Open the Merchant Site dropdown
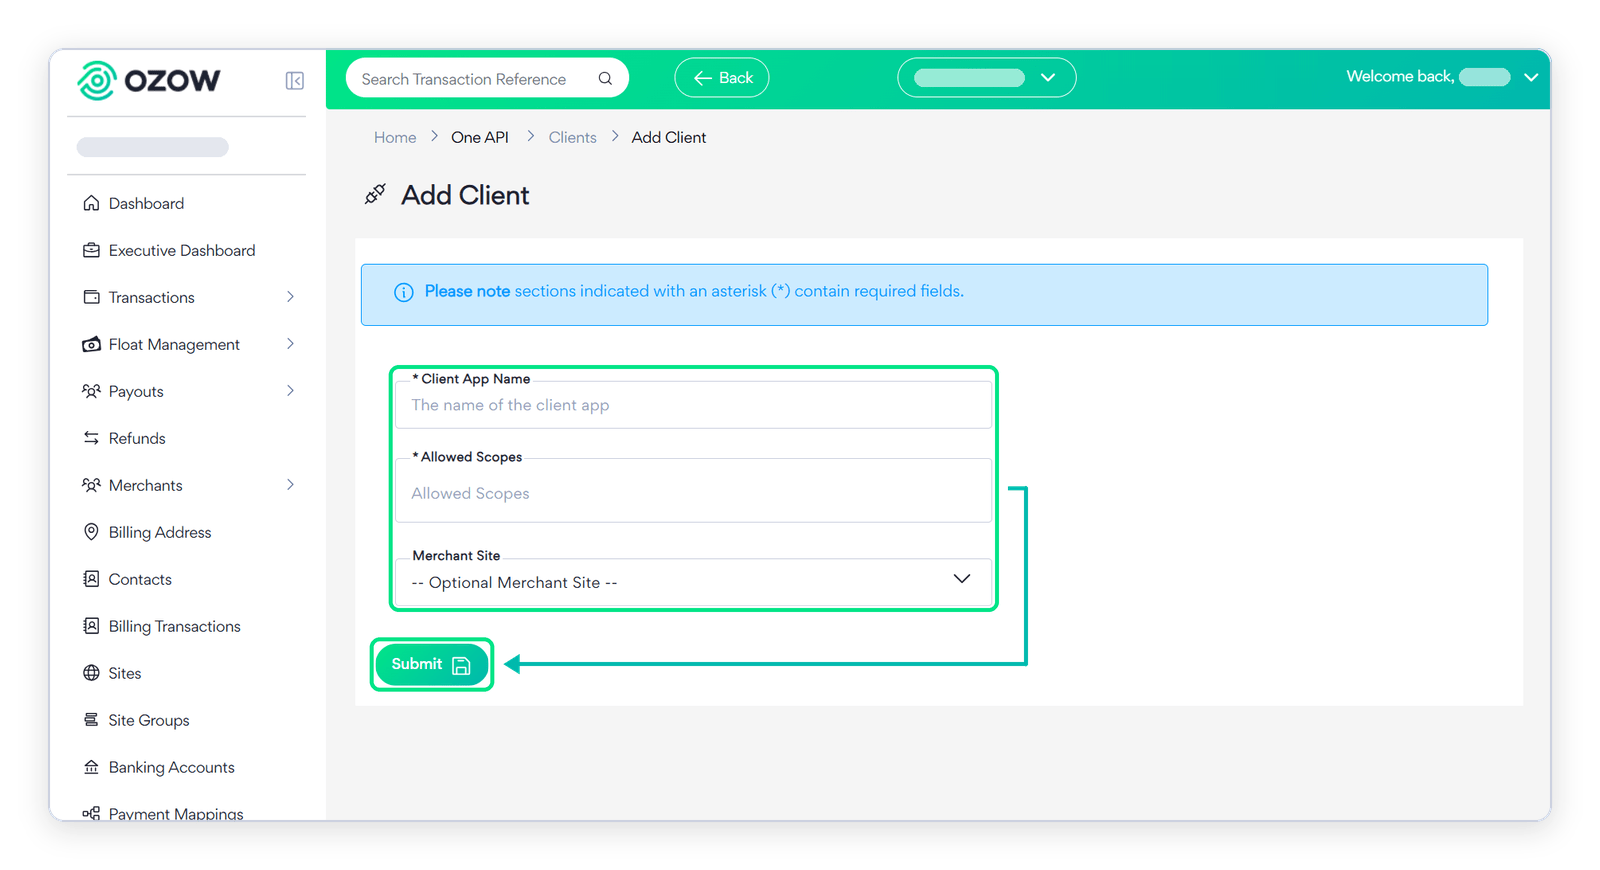Screen dimensions: 1600x870 click(x=693, y=582)
